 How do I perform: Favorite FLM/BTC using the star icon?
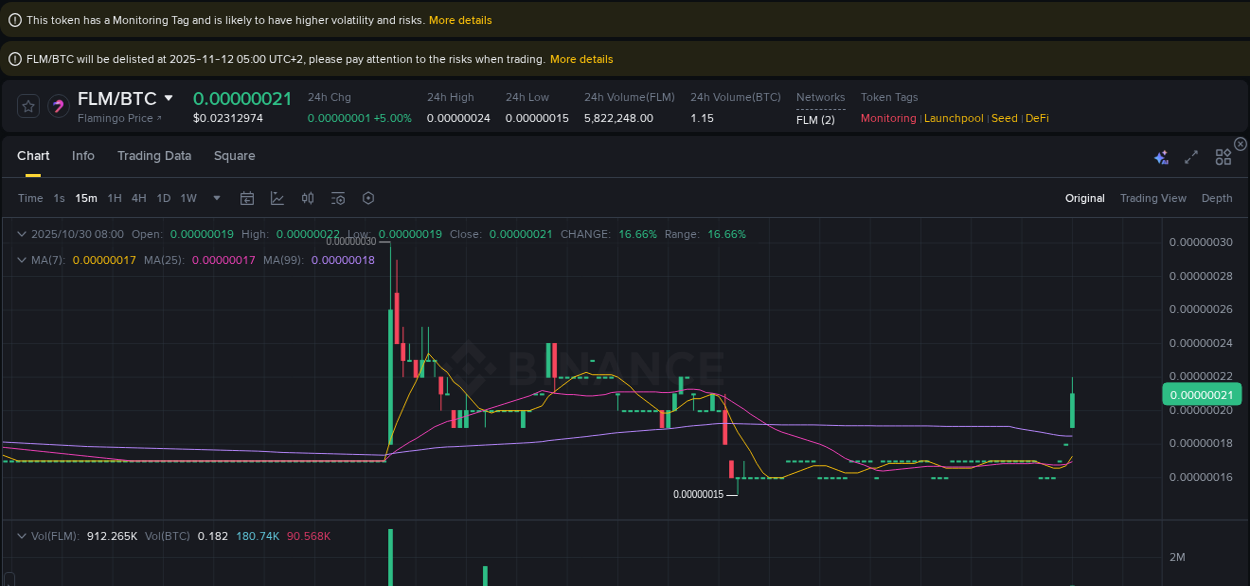tap(27, 106)
